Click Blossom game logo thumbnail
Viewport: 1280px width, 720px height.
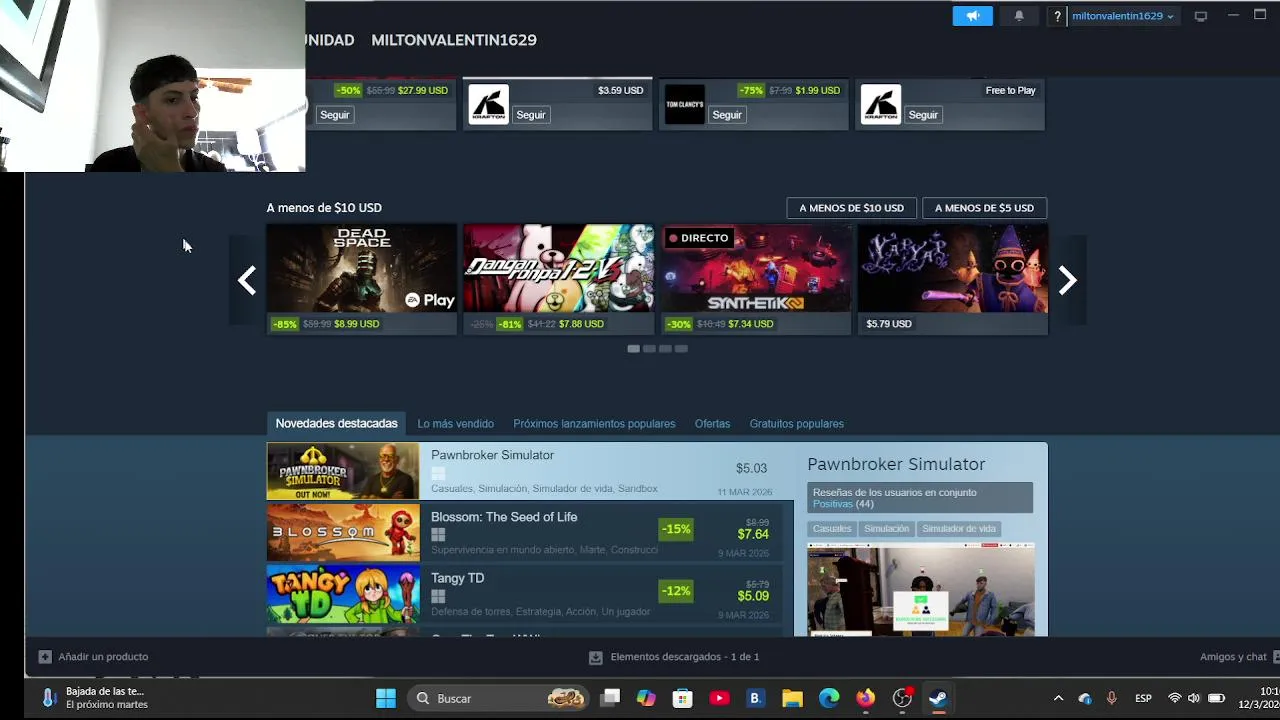pyautogui.click(x=343, y=532)
